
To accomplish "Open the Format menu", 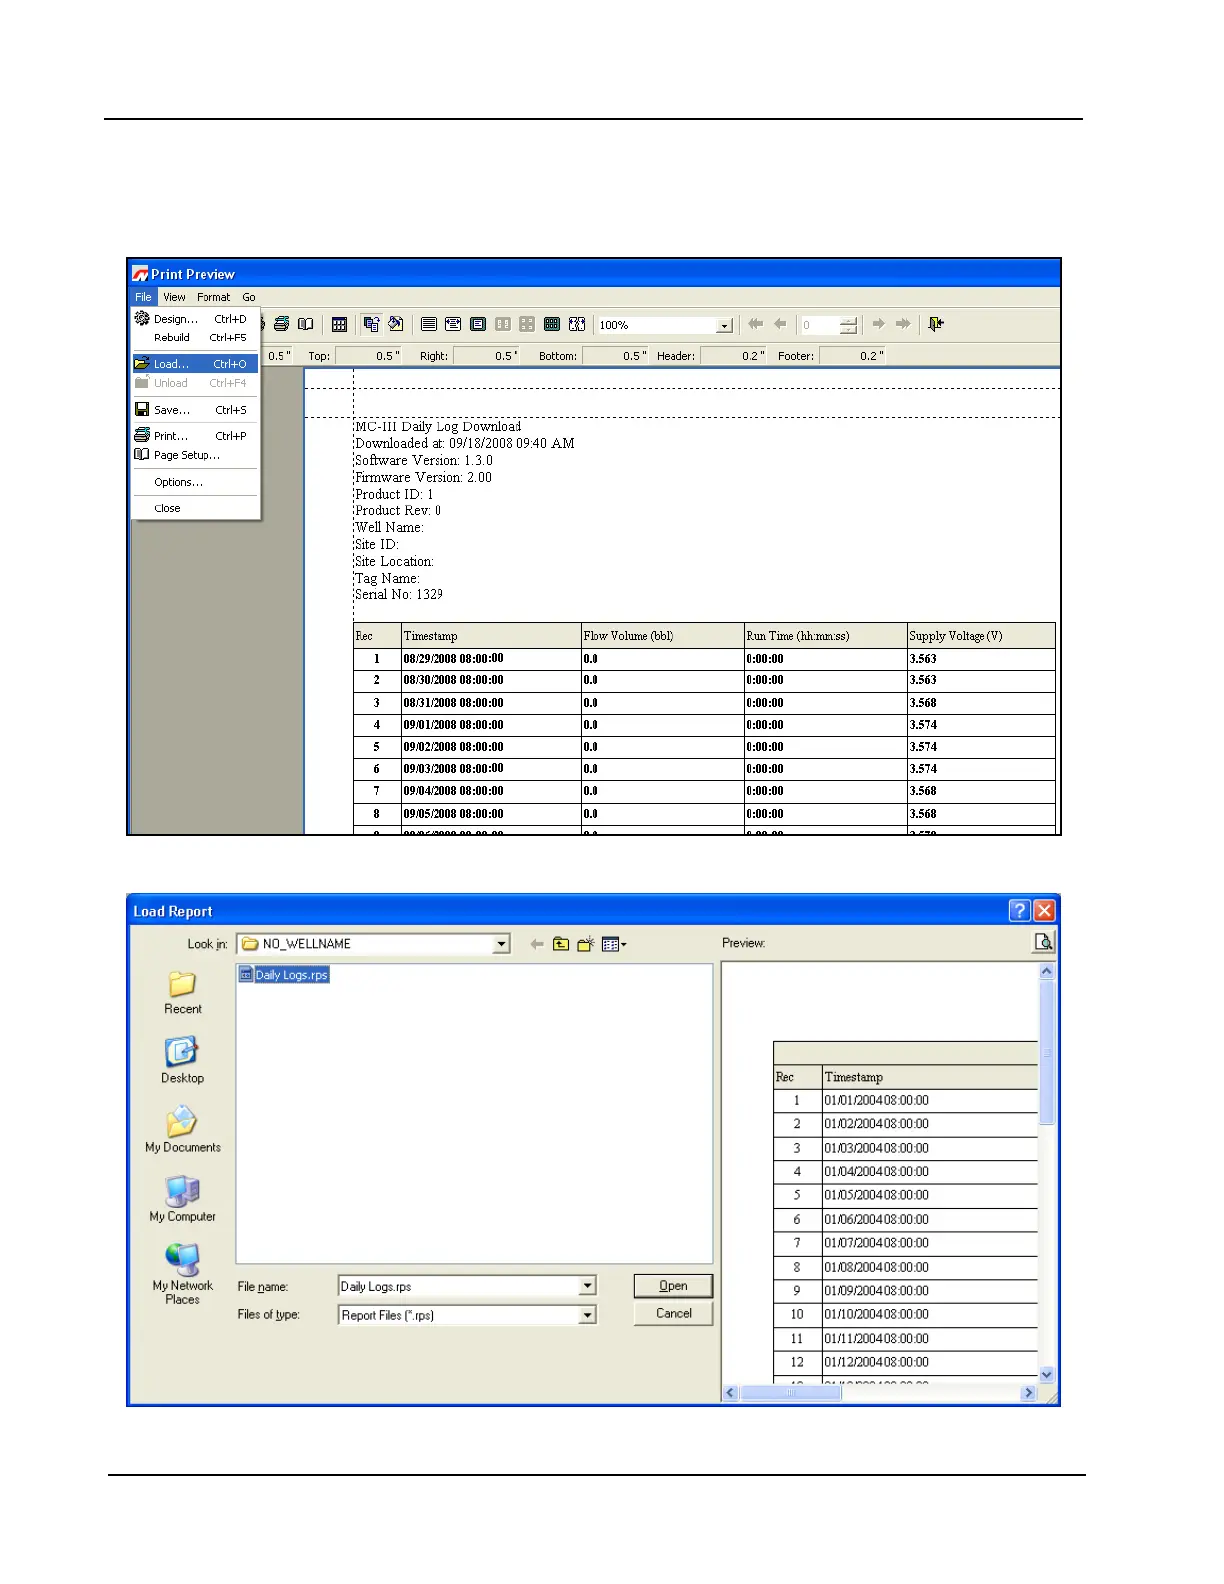I will coord(213,297).
